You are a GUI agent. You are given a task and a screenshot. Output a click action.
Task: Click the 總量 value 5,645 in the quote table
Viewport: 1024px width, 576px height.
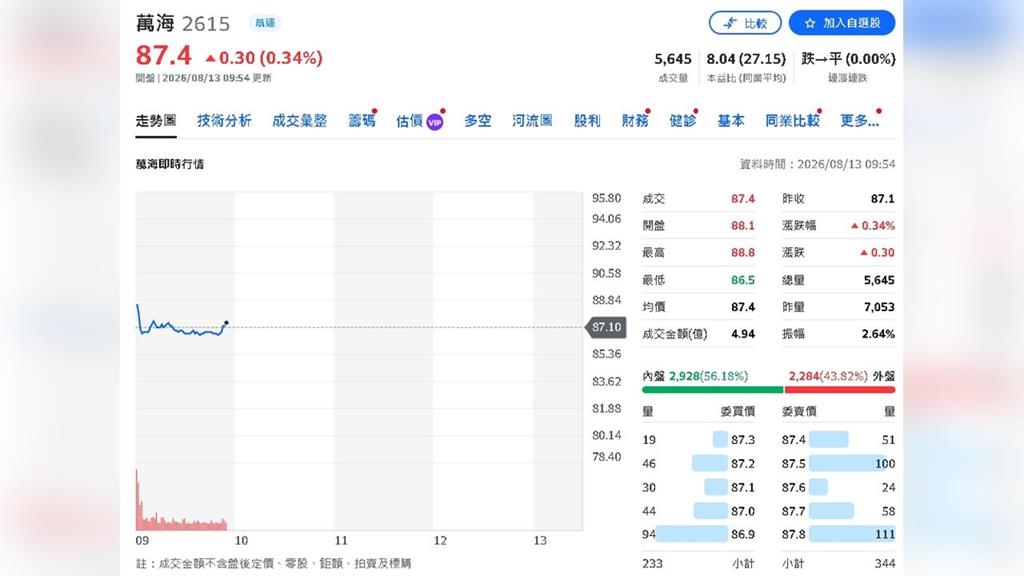tap(879, 280)
